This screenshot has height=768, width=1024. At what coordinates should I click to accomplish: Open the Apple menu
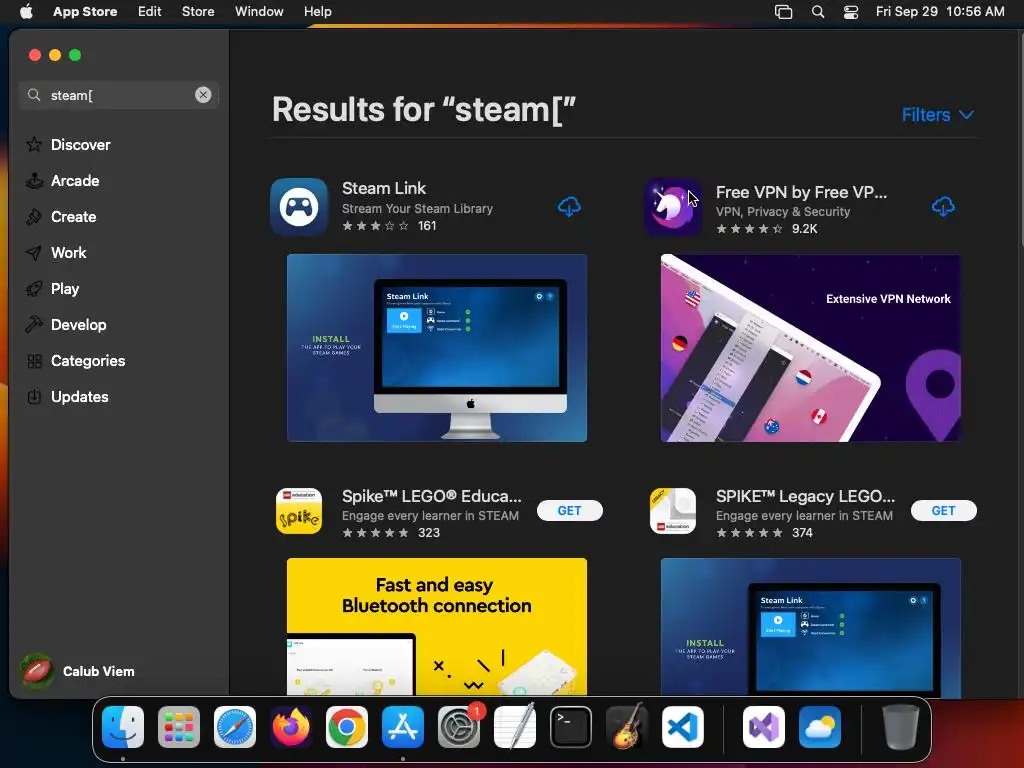coord(26,11)
